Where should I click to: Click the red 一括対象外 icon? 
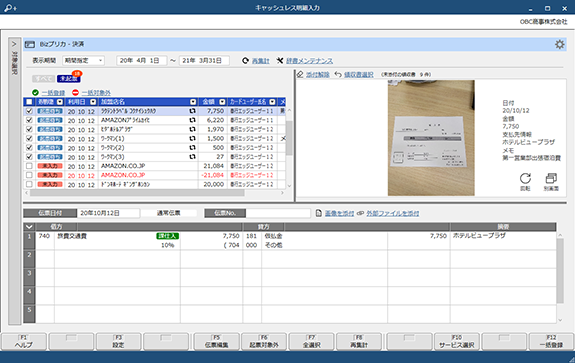(x=75, y=93)
